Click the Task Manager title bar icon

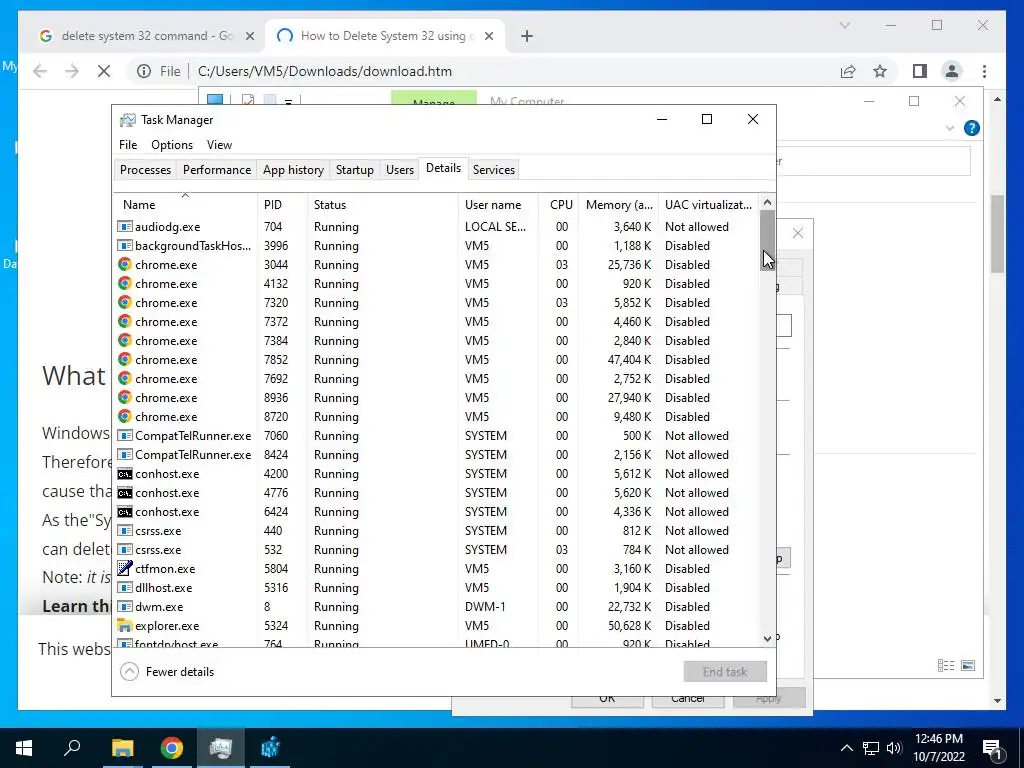[x=127, y=120]
